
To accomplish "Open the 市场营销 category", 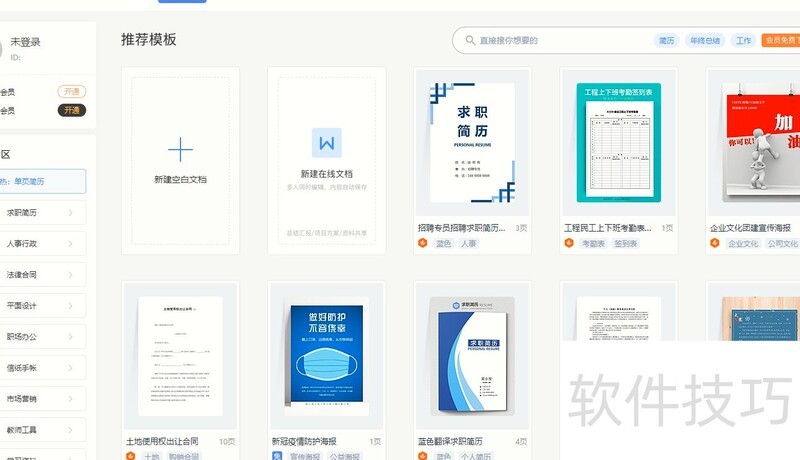I will 43,399.
